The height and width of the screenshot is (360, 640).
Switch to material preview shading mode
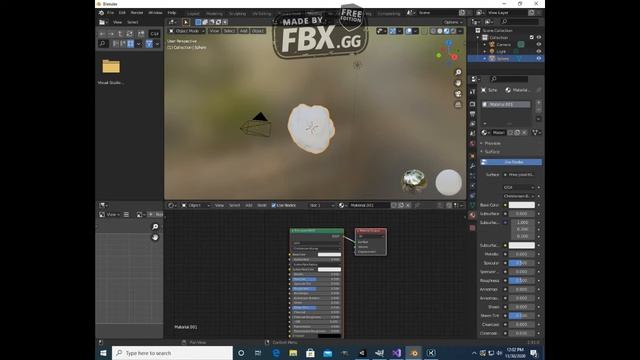447,31
